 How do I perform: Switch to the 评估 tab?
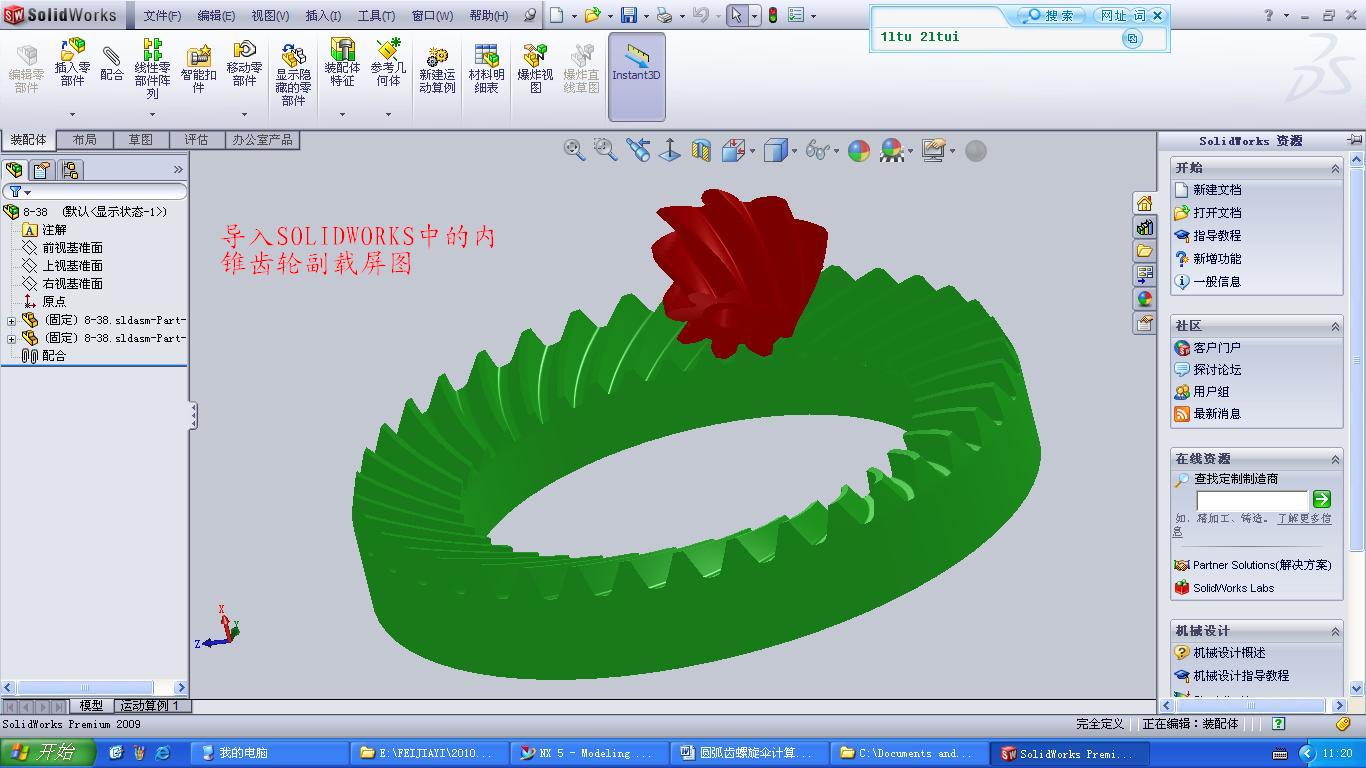click(x=196, y=140)
